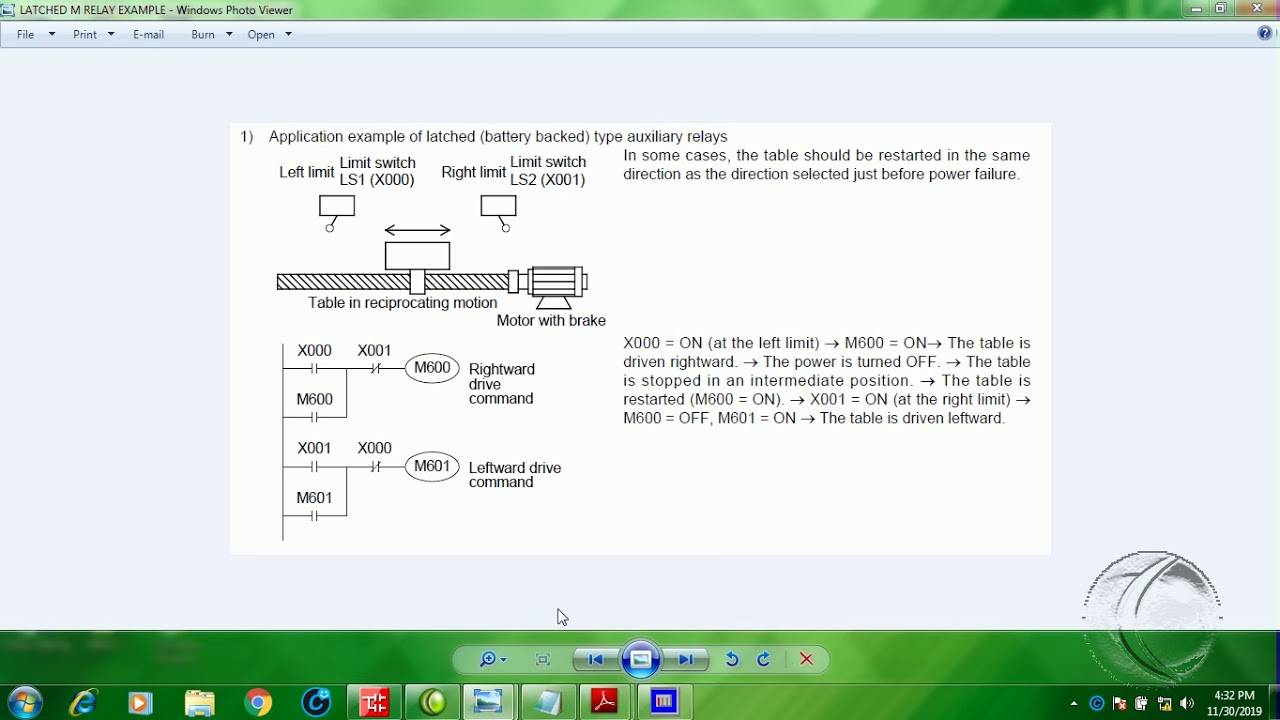Rotate image clockwise

click(x=764, y=659)
